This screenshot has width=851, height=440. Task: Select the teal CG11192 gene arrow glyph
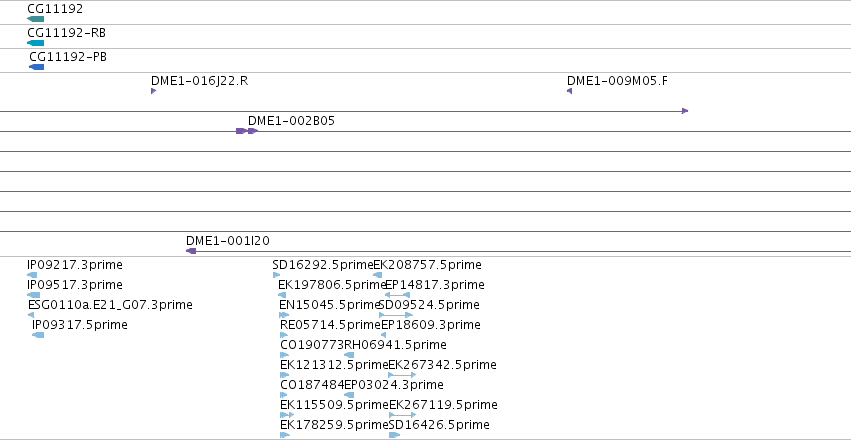(35, 19)
